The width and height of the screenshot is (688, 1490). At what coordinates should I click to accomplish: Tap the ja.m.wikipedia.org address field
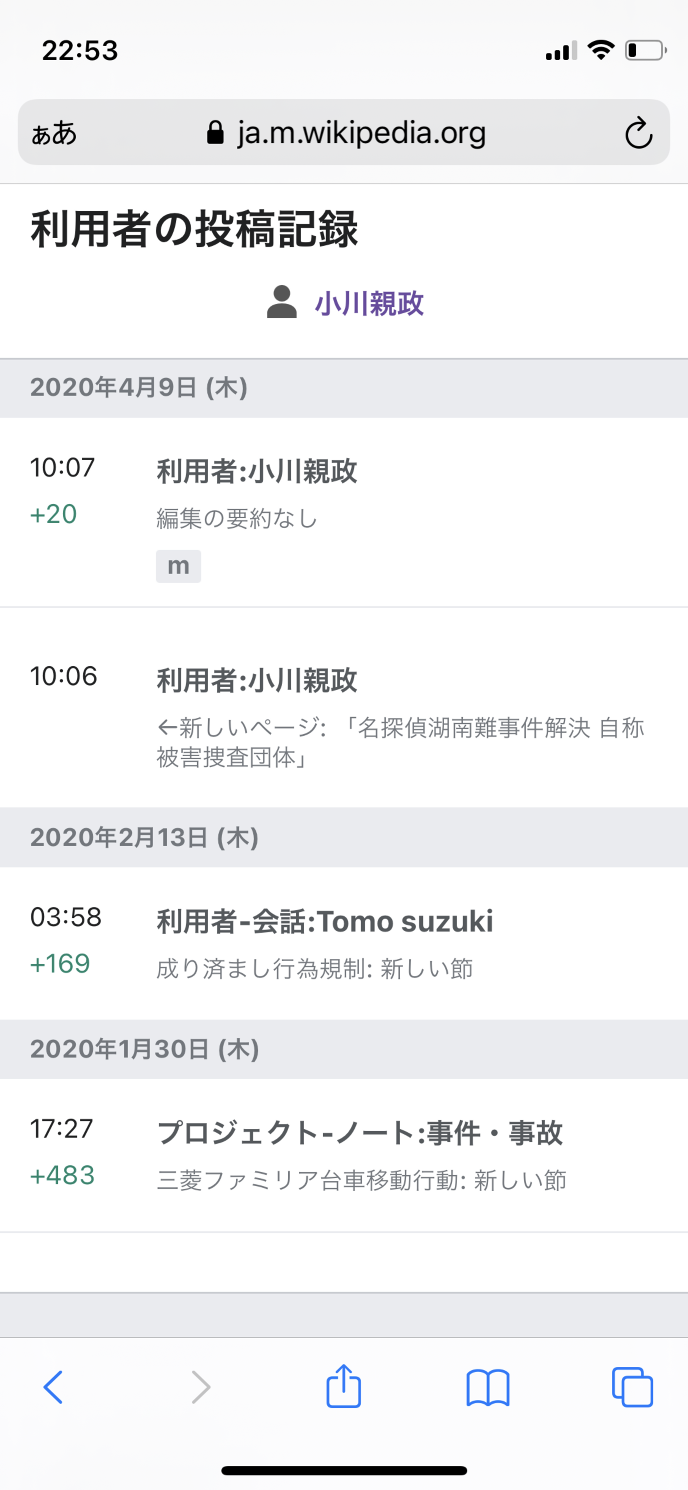(x=361, y=133)
